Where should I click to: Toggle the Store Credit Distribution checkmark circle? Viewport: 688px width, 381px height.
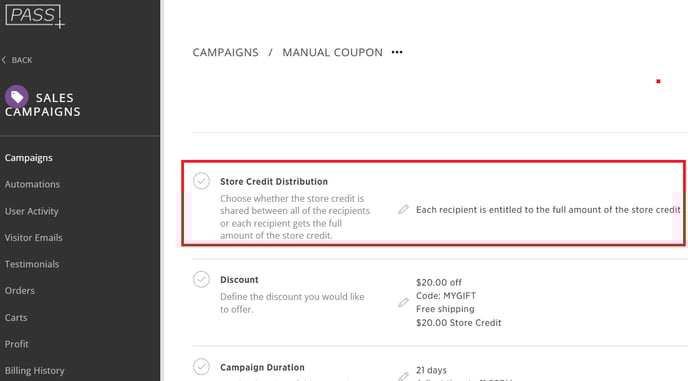(x=201, y=181)
